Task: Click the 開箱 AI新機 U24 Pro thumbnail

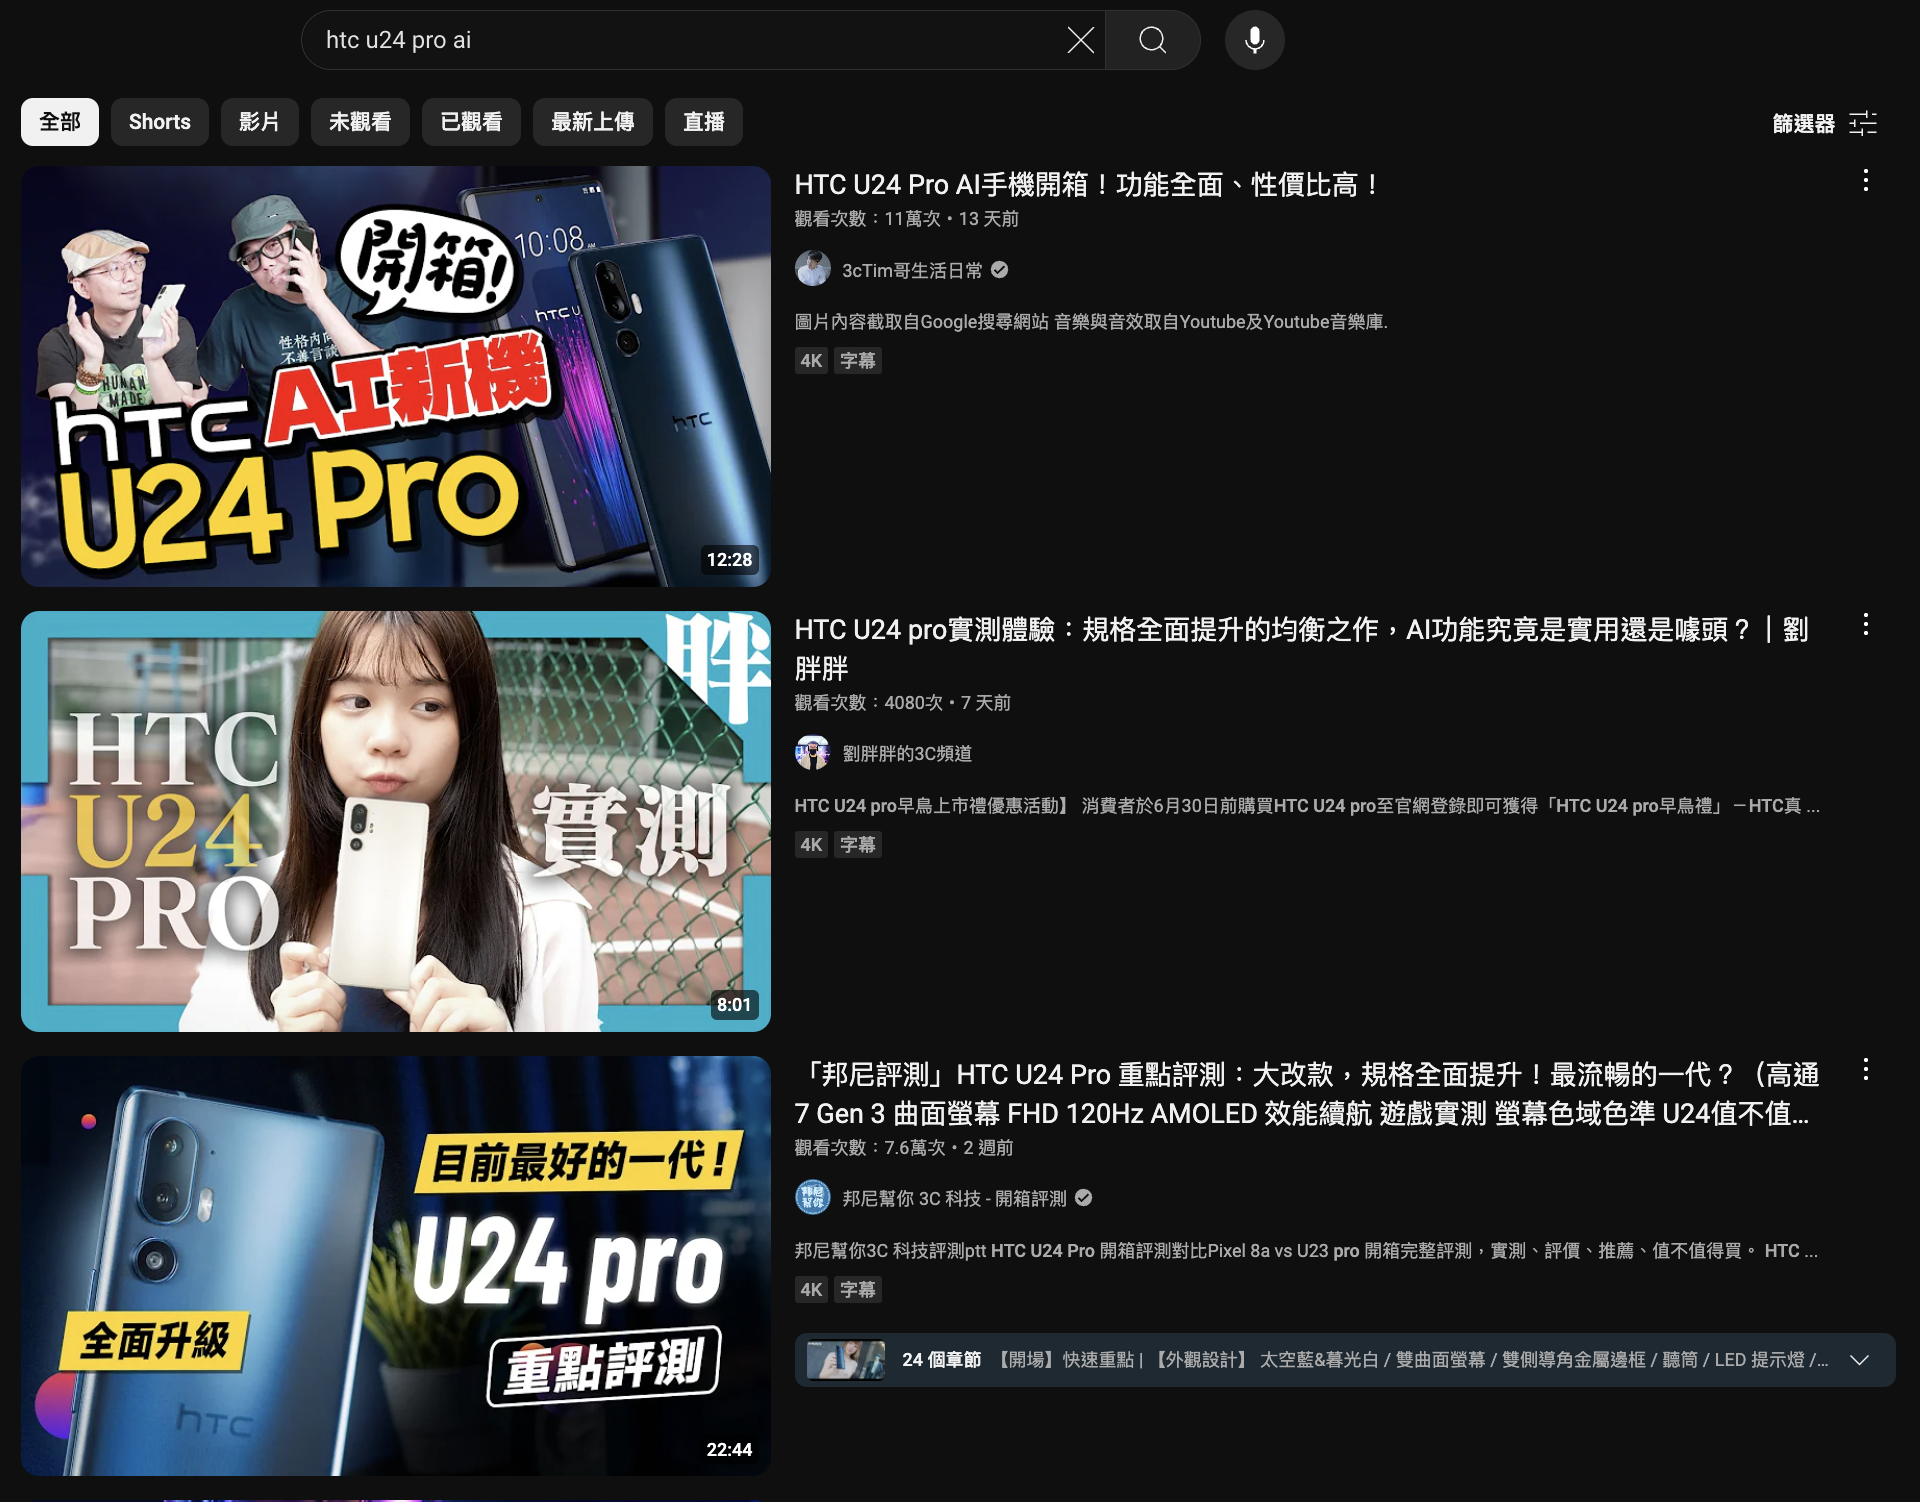Action: pyautogui.click(x=396, y=376)
